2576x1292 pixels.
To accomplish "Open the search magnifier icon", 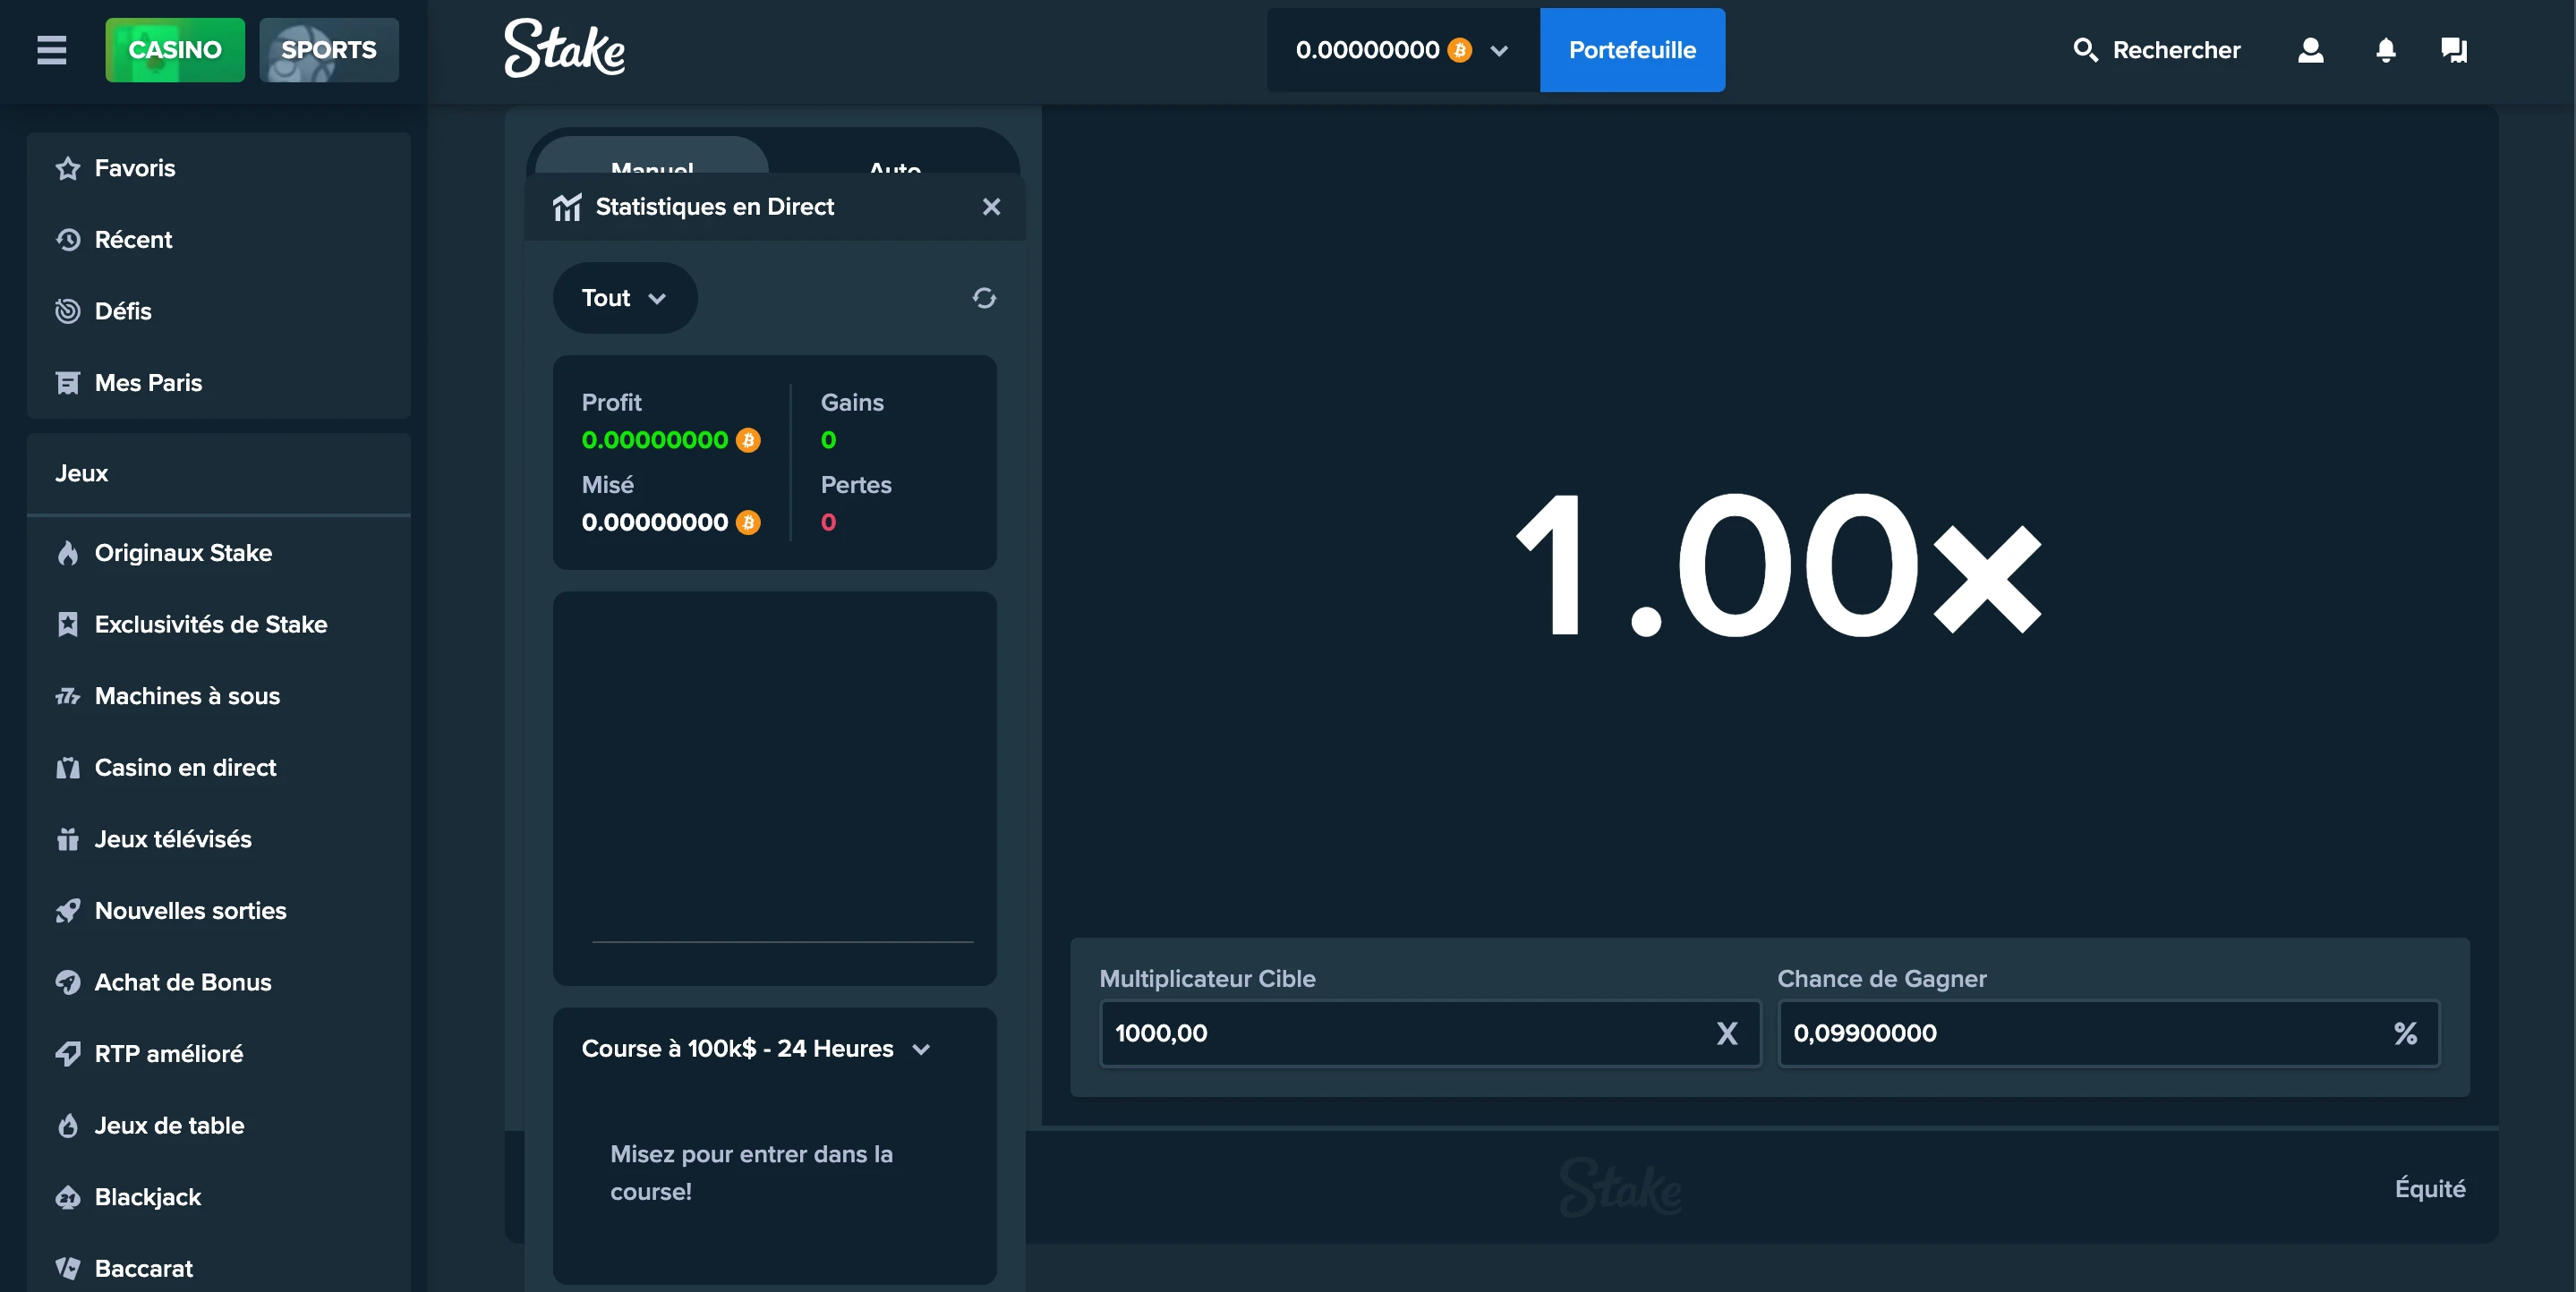I will click(x=2085, y=50).
